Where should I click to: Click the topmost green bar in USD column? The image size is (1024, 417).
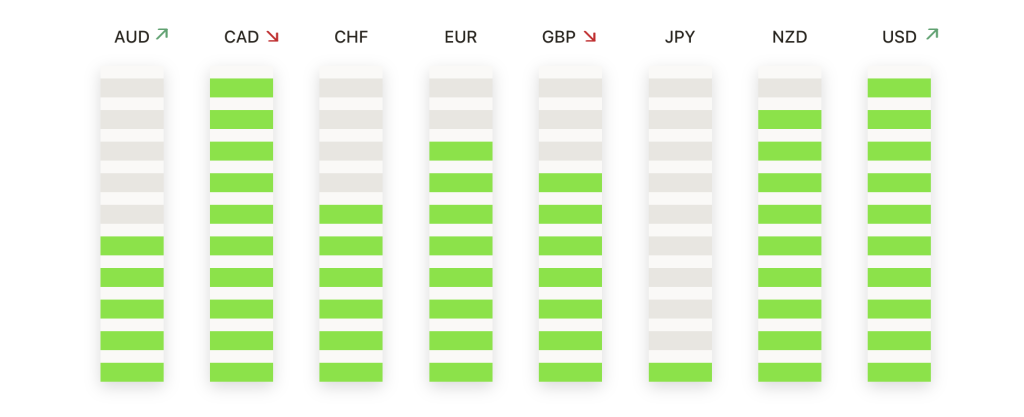[899, 88]
